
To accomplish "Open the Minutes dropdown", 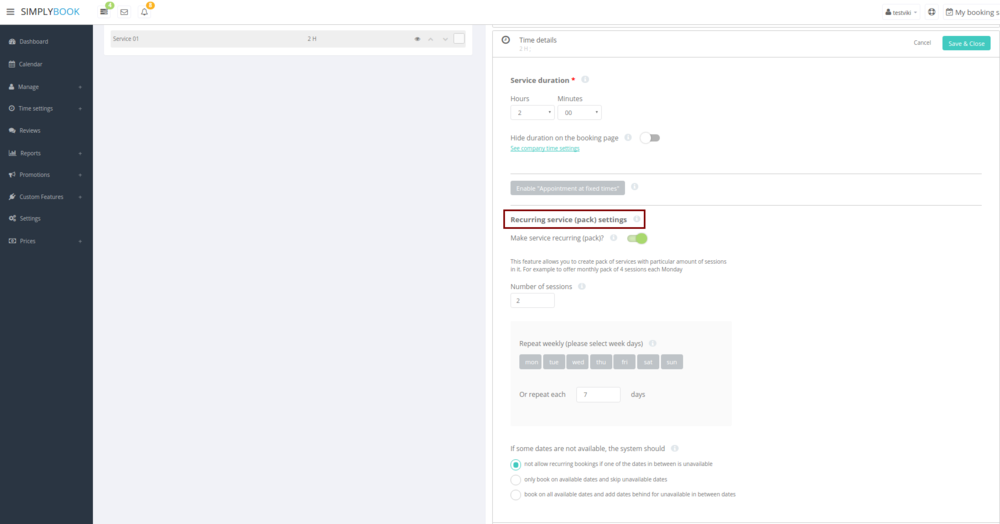I will pyautogui.click(x=579, y=113).
